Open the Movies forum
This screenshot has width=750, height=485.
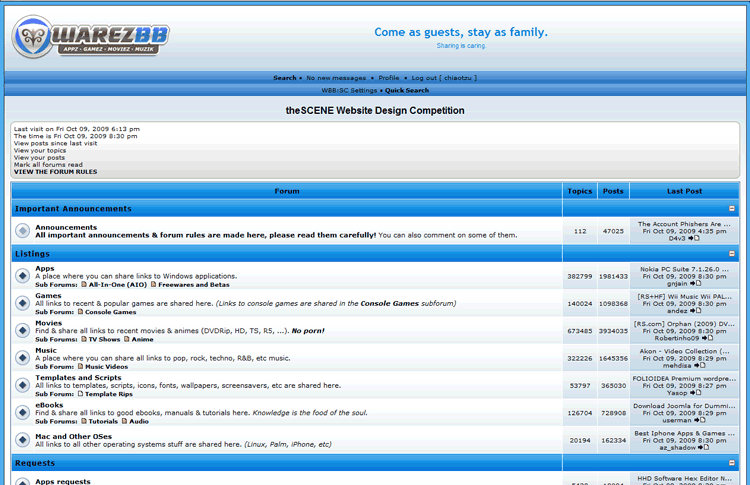point(49,323)
